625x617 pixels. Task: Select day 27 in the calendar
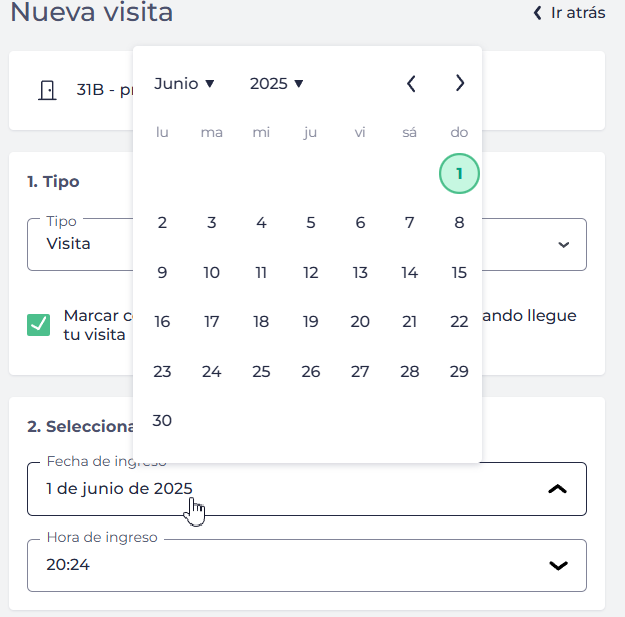click(x=360, y=372)
